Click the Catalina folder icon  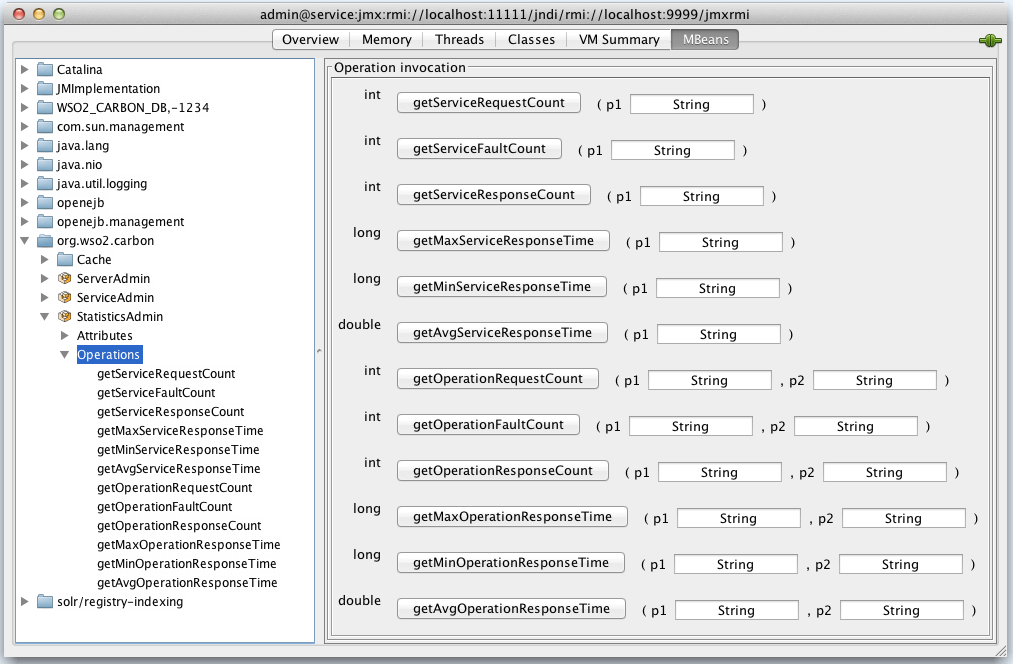[x=45, y=70]
